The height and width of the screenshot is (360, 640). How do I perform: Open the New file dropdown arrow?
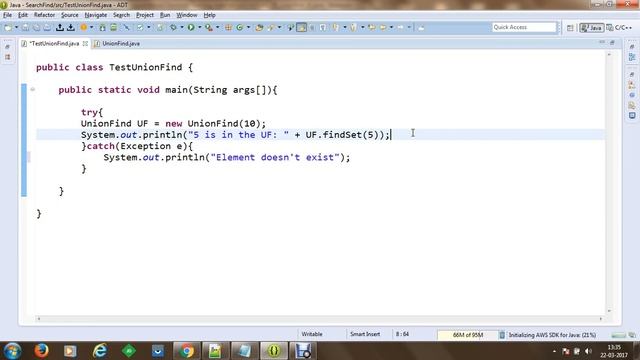point(16,27)
